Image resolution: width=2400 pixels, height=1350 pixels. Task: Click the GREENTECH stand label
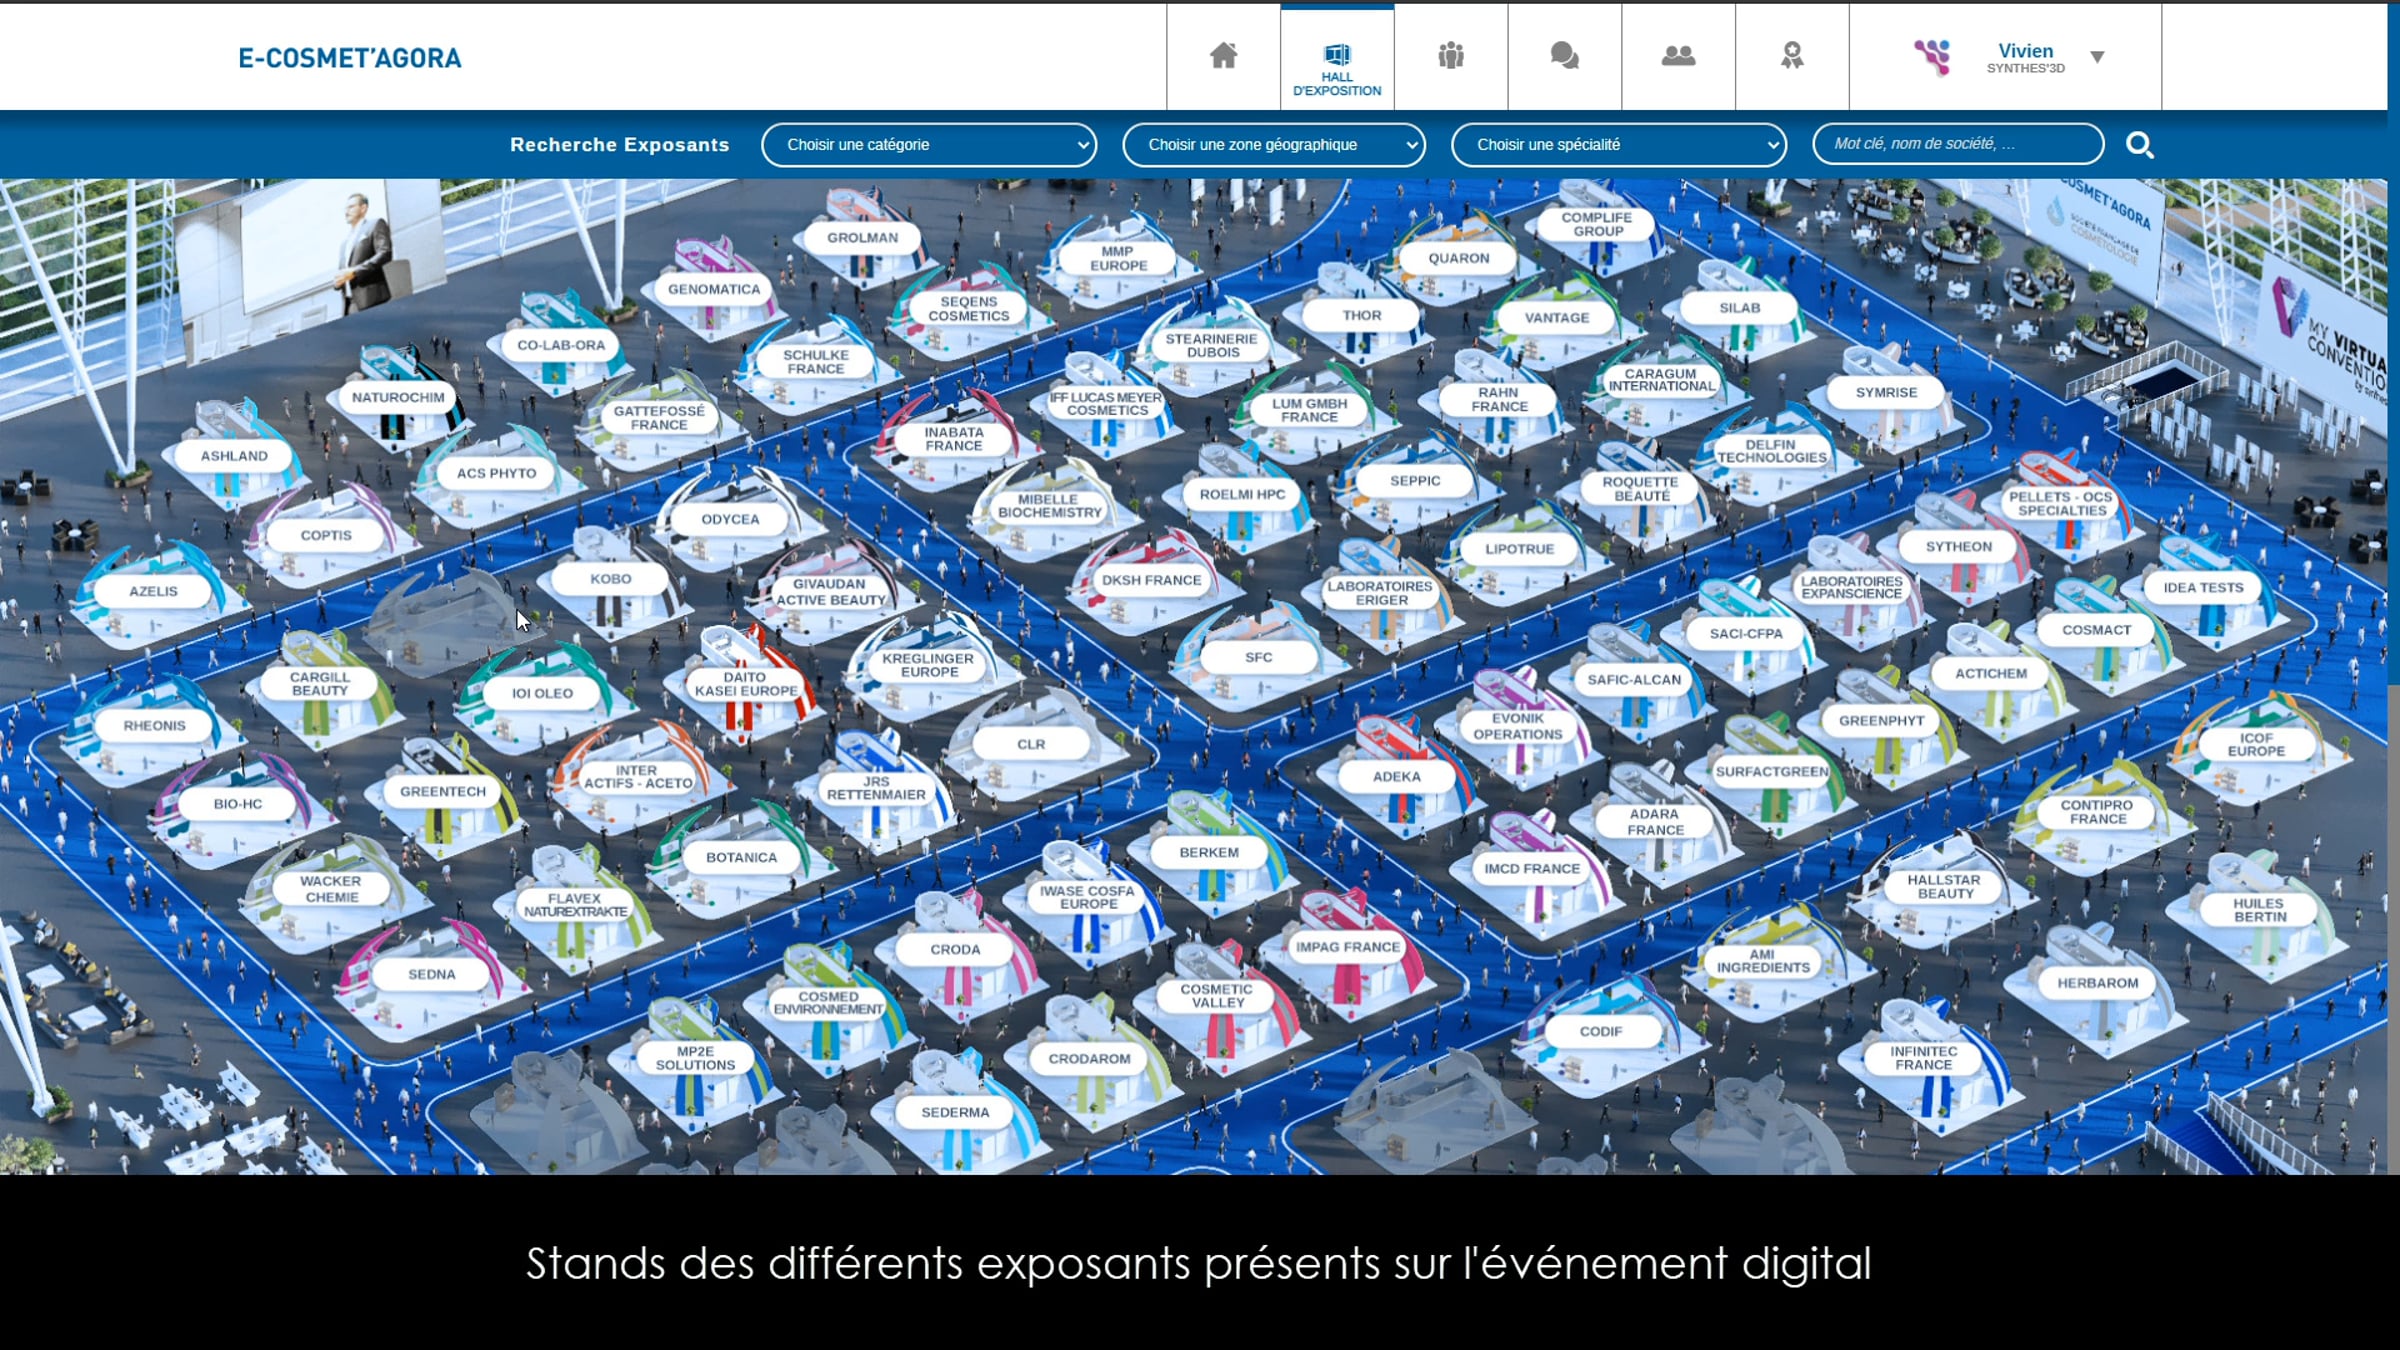[442, 791]
